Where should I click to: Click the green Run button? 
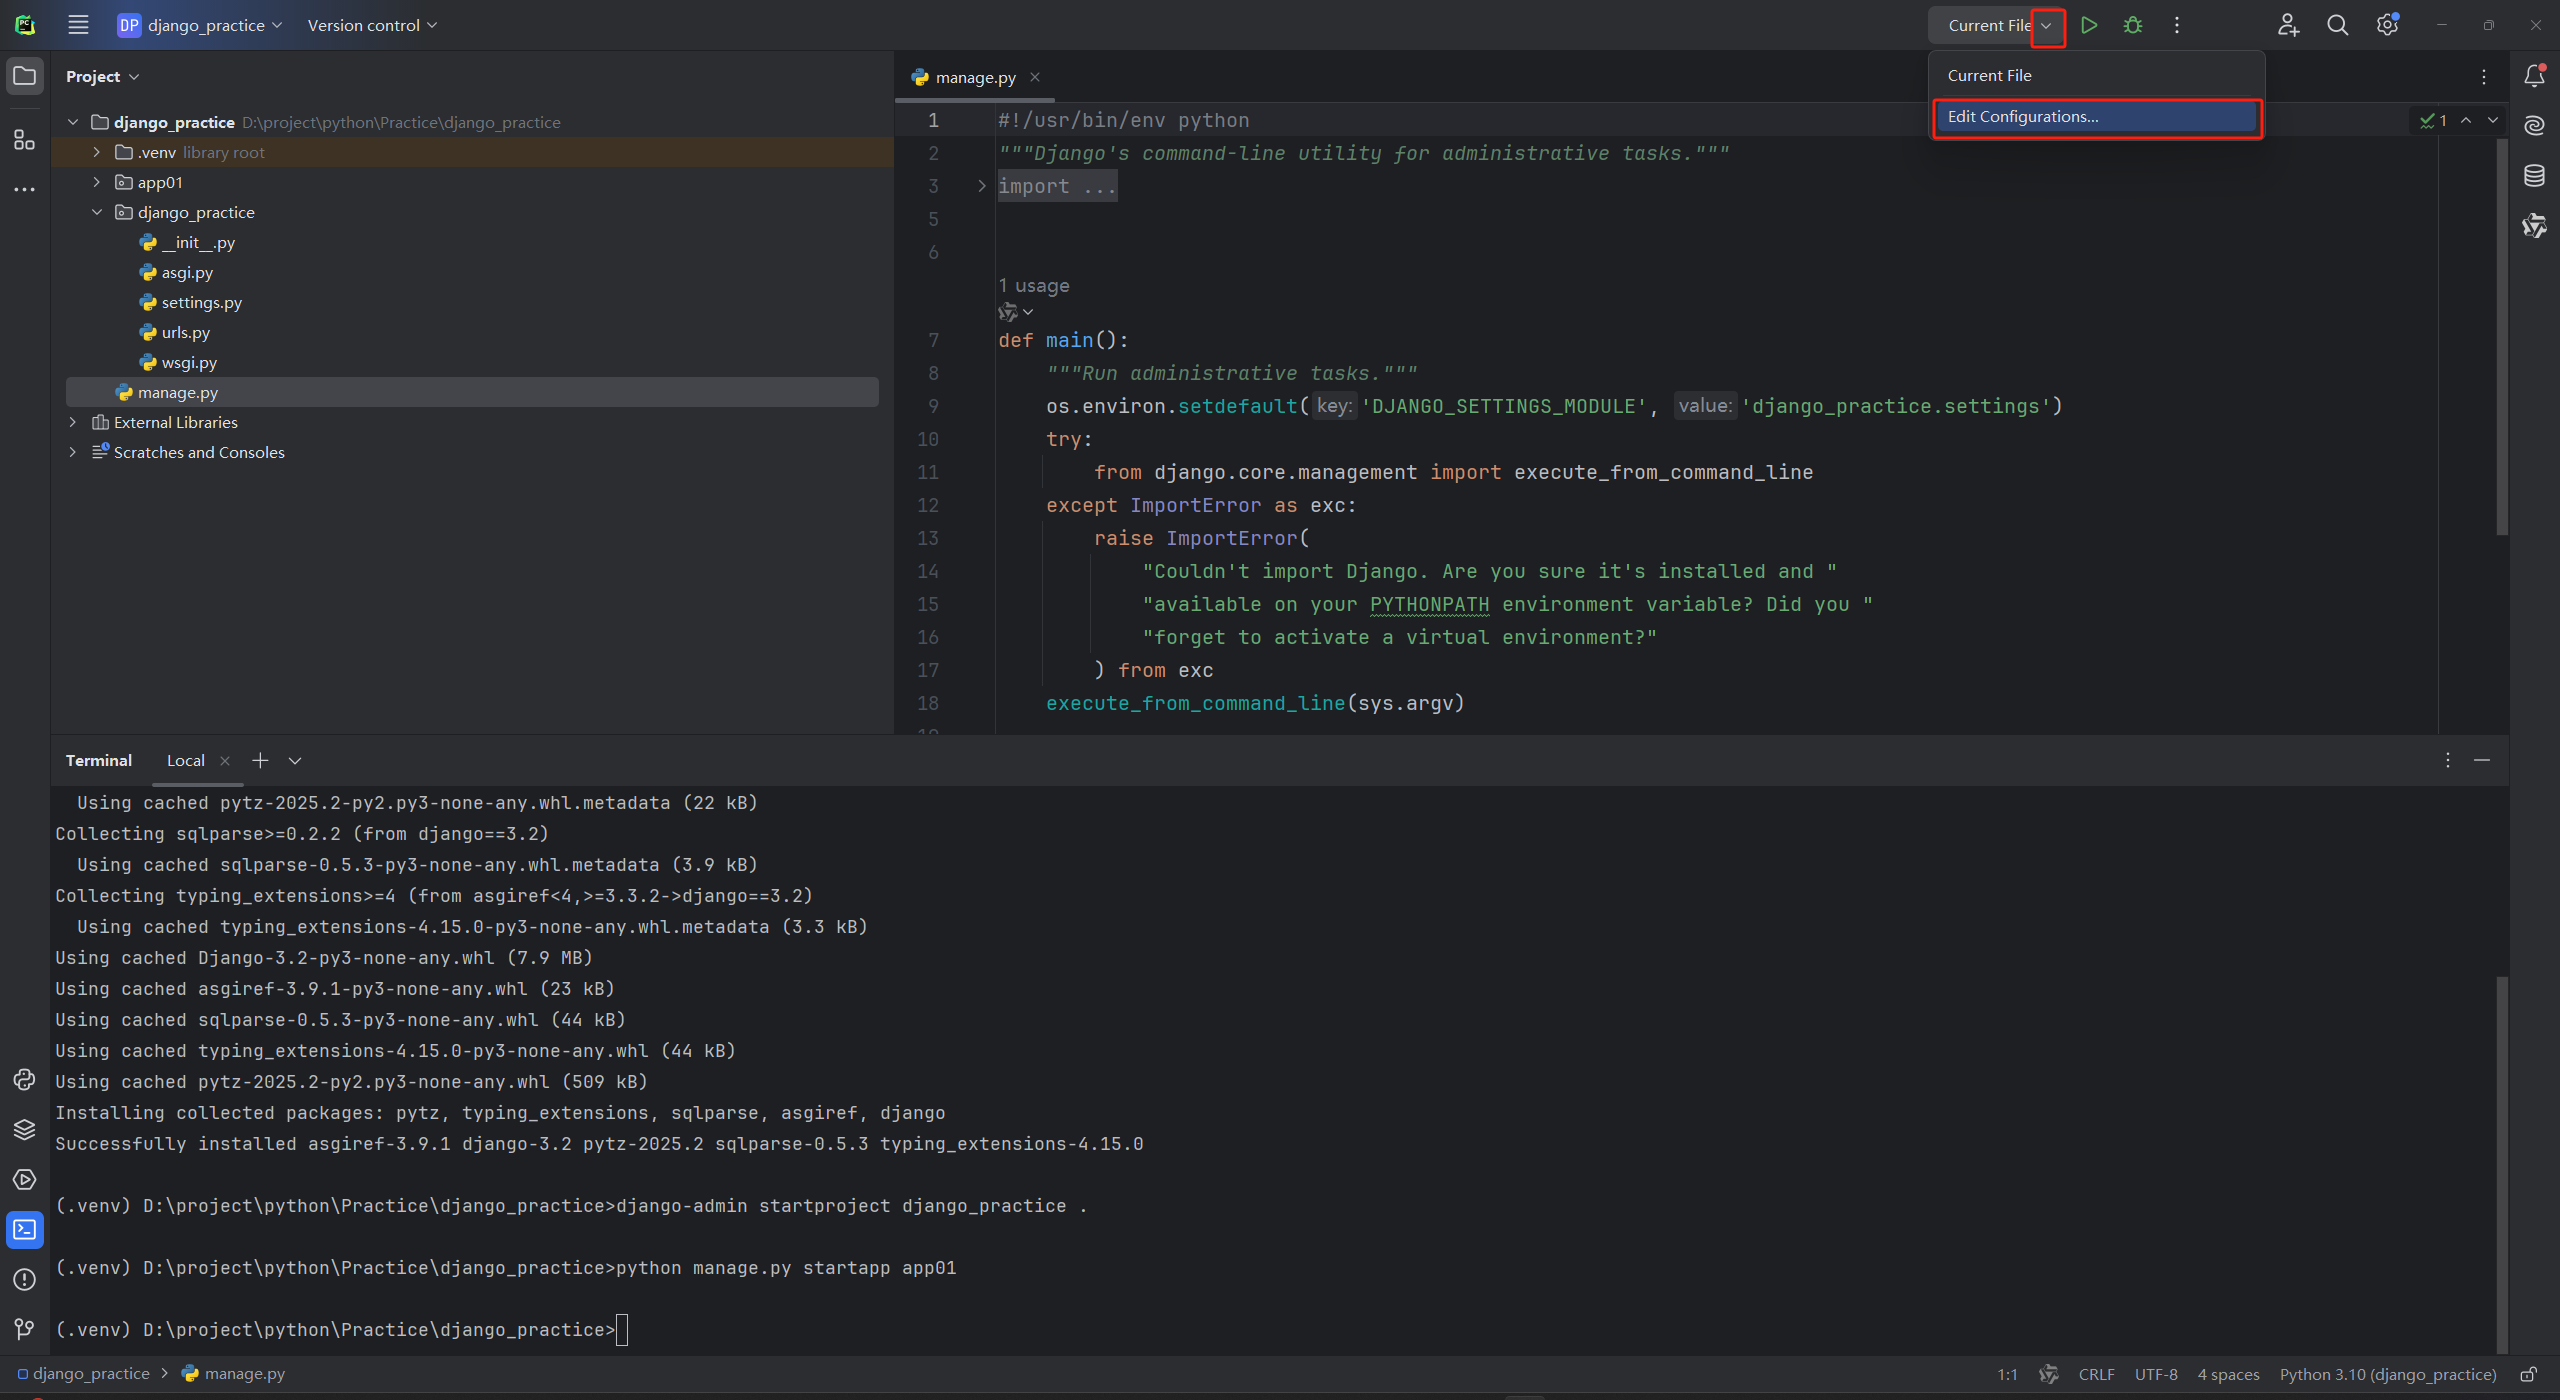[x=2089, y=25]
